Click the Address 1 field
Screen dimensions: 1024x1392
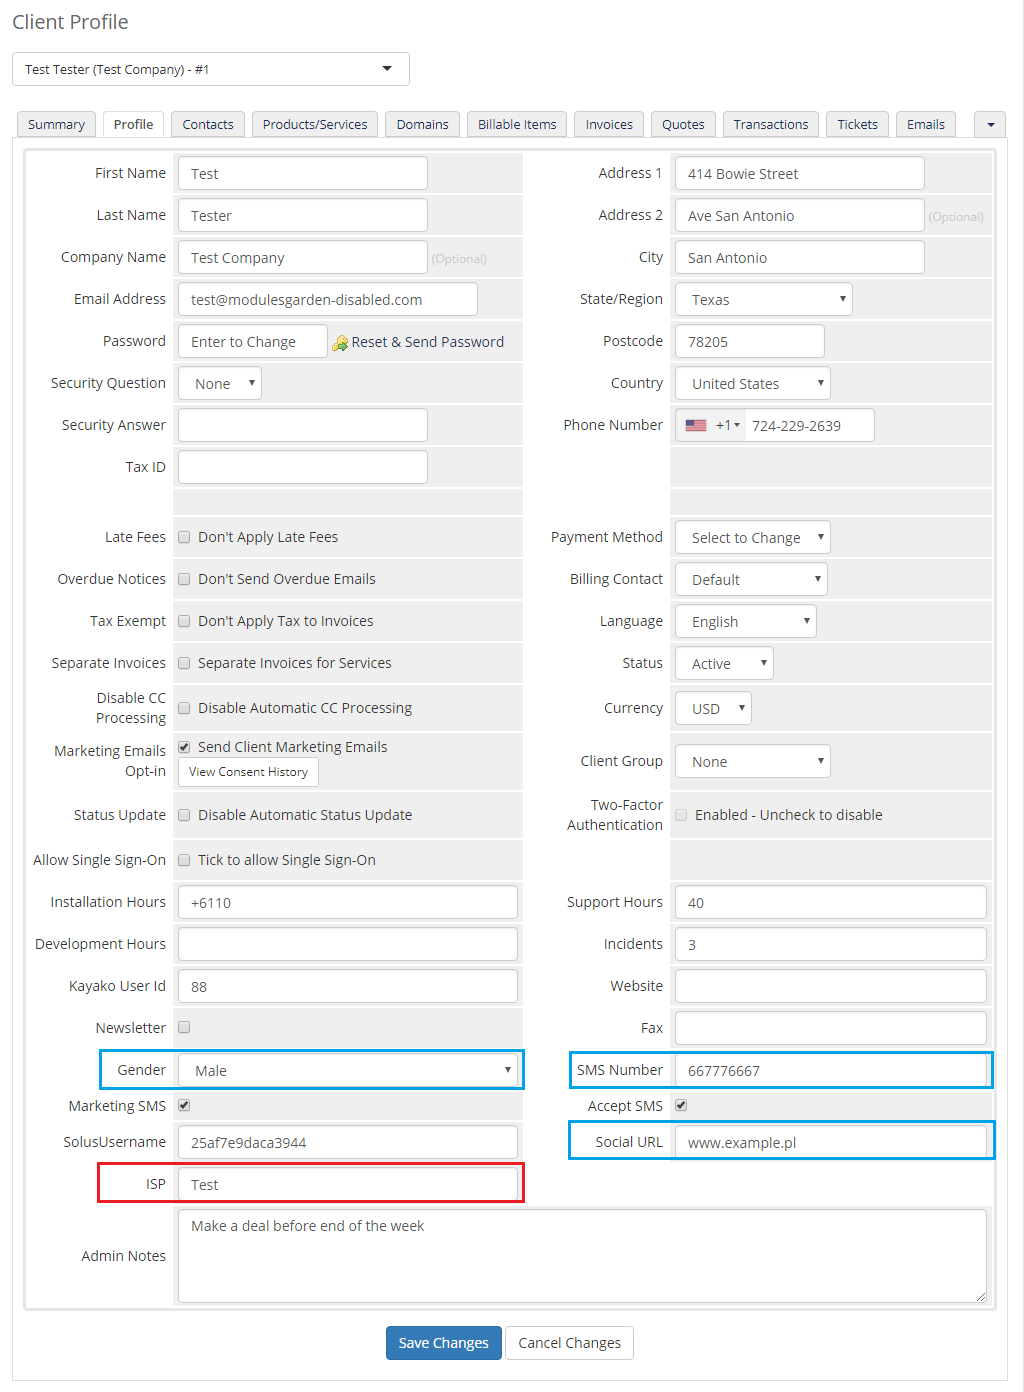pyautogui.click(x=800, y=173)
